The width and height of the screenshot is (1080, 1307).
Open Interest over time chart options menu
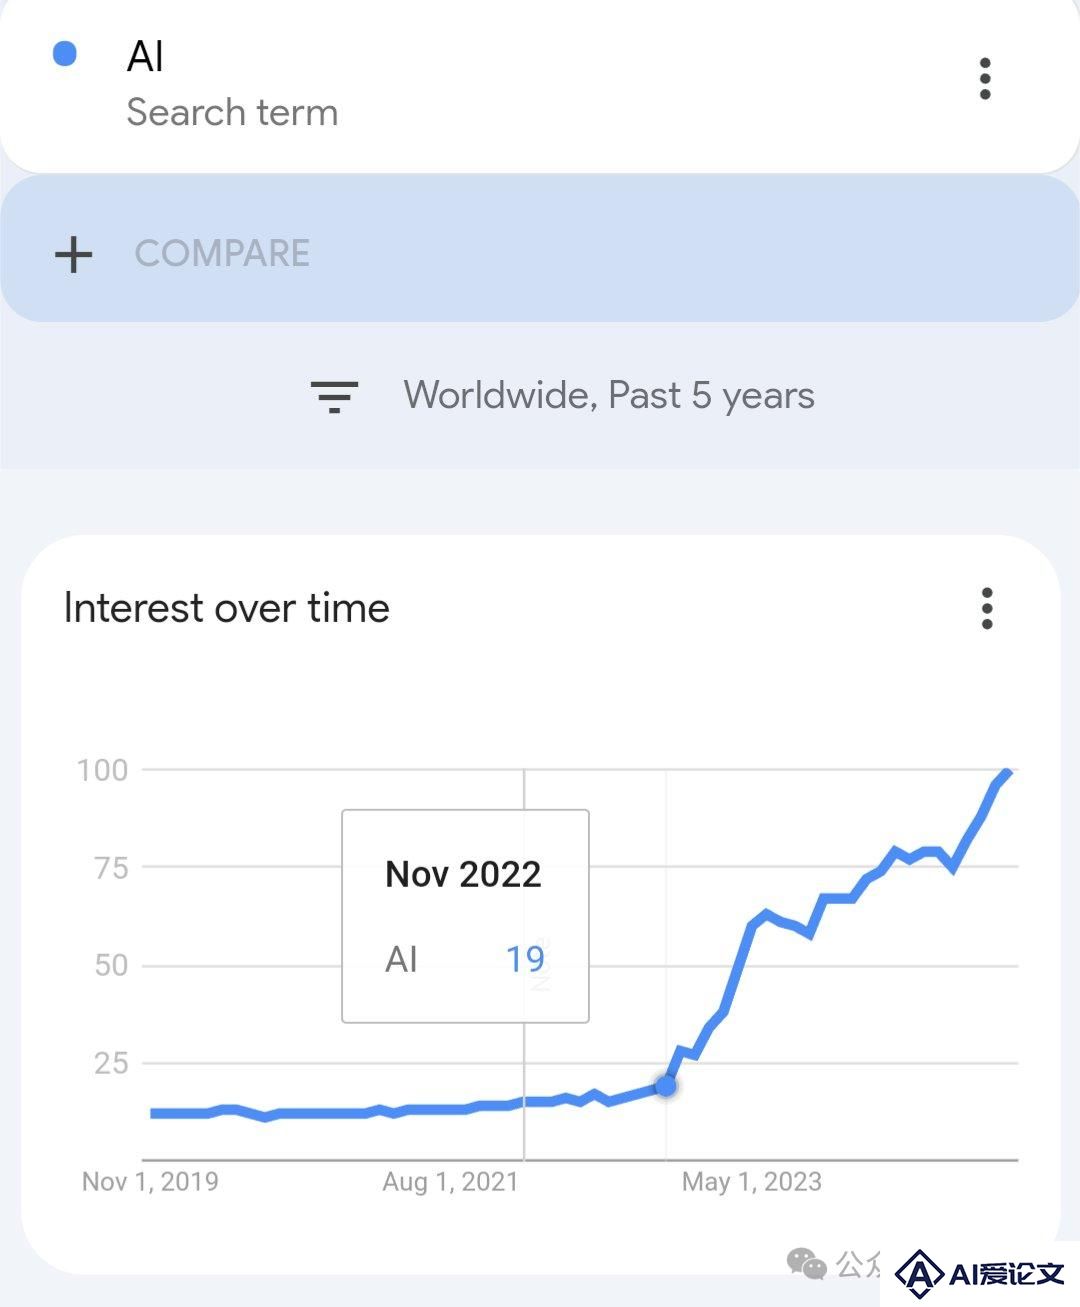click(x=987, y=608)
